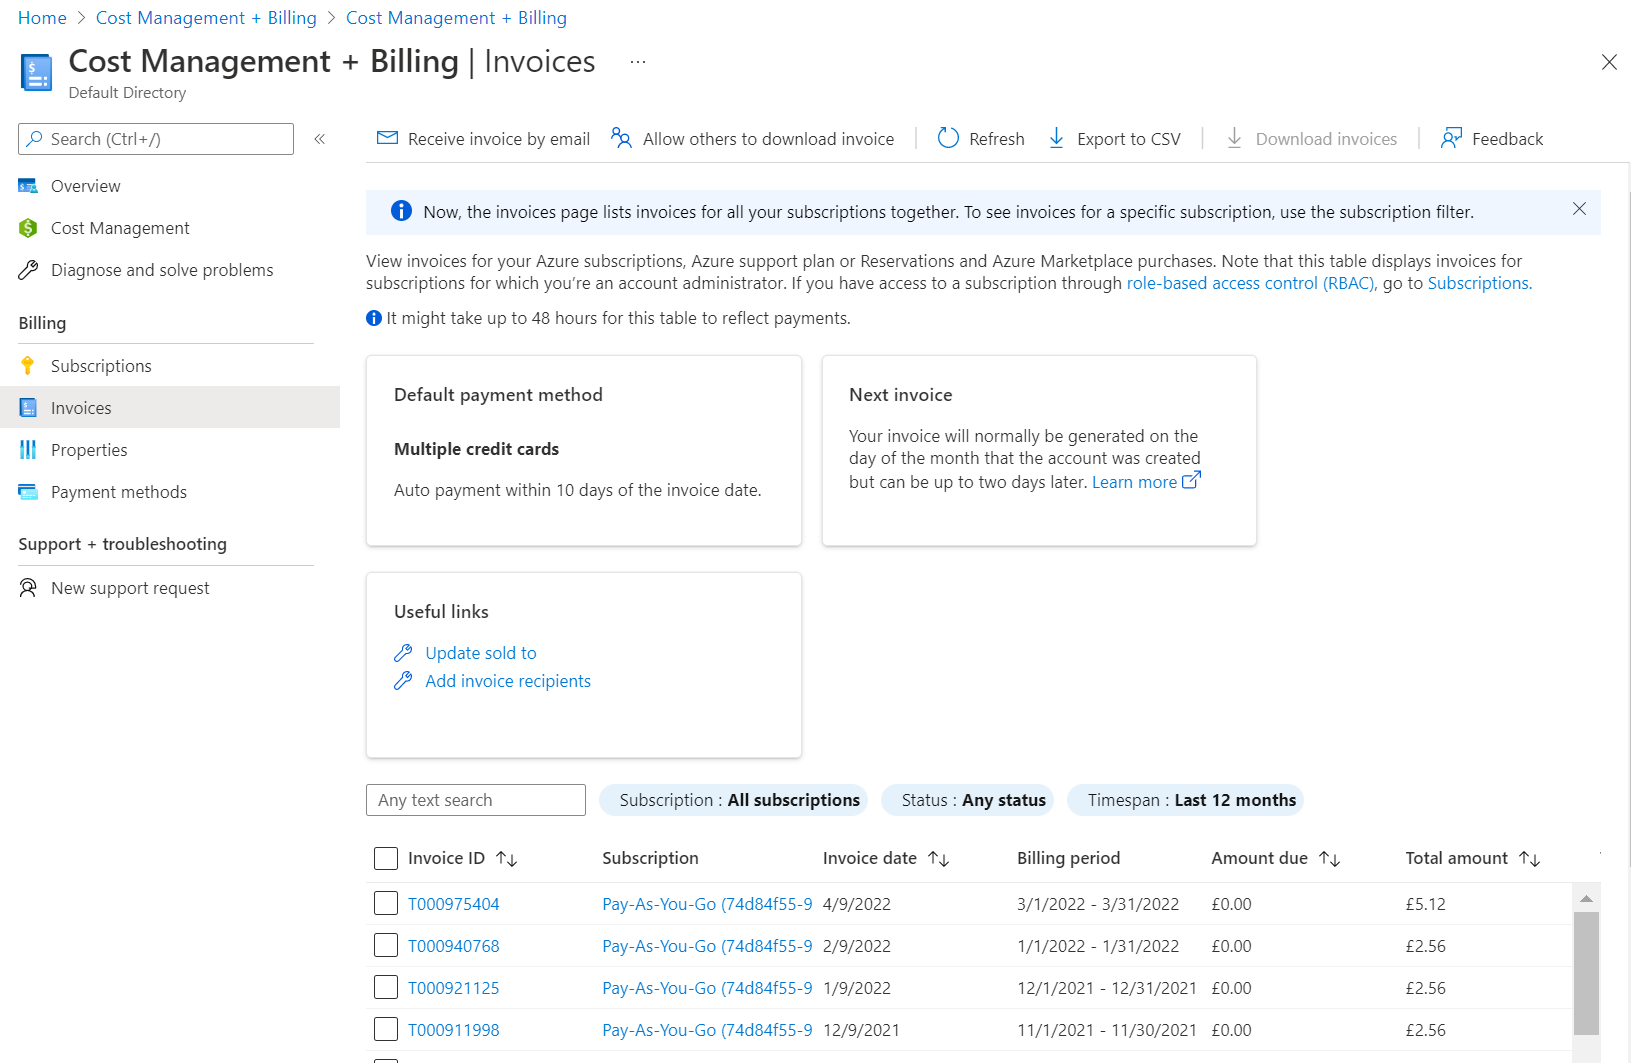Go to Subscriptions in the Billing menu
Screen dimensions: 1631x1063
point(101,366)
